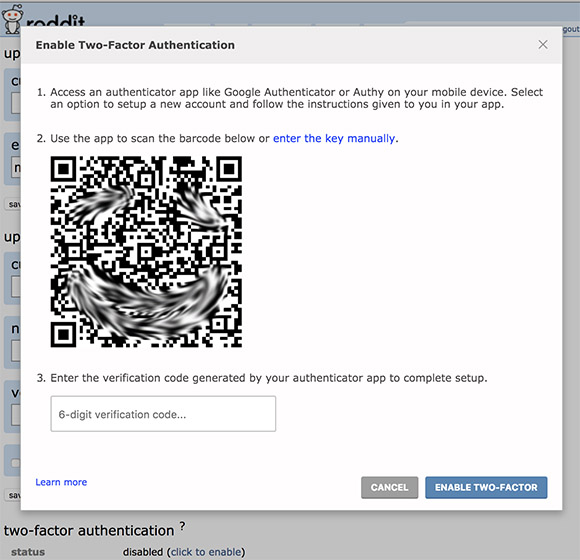Cancel two-factor setup

(x=390, y=488)
